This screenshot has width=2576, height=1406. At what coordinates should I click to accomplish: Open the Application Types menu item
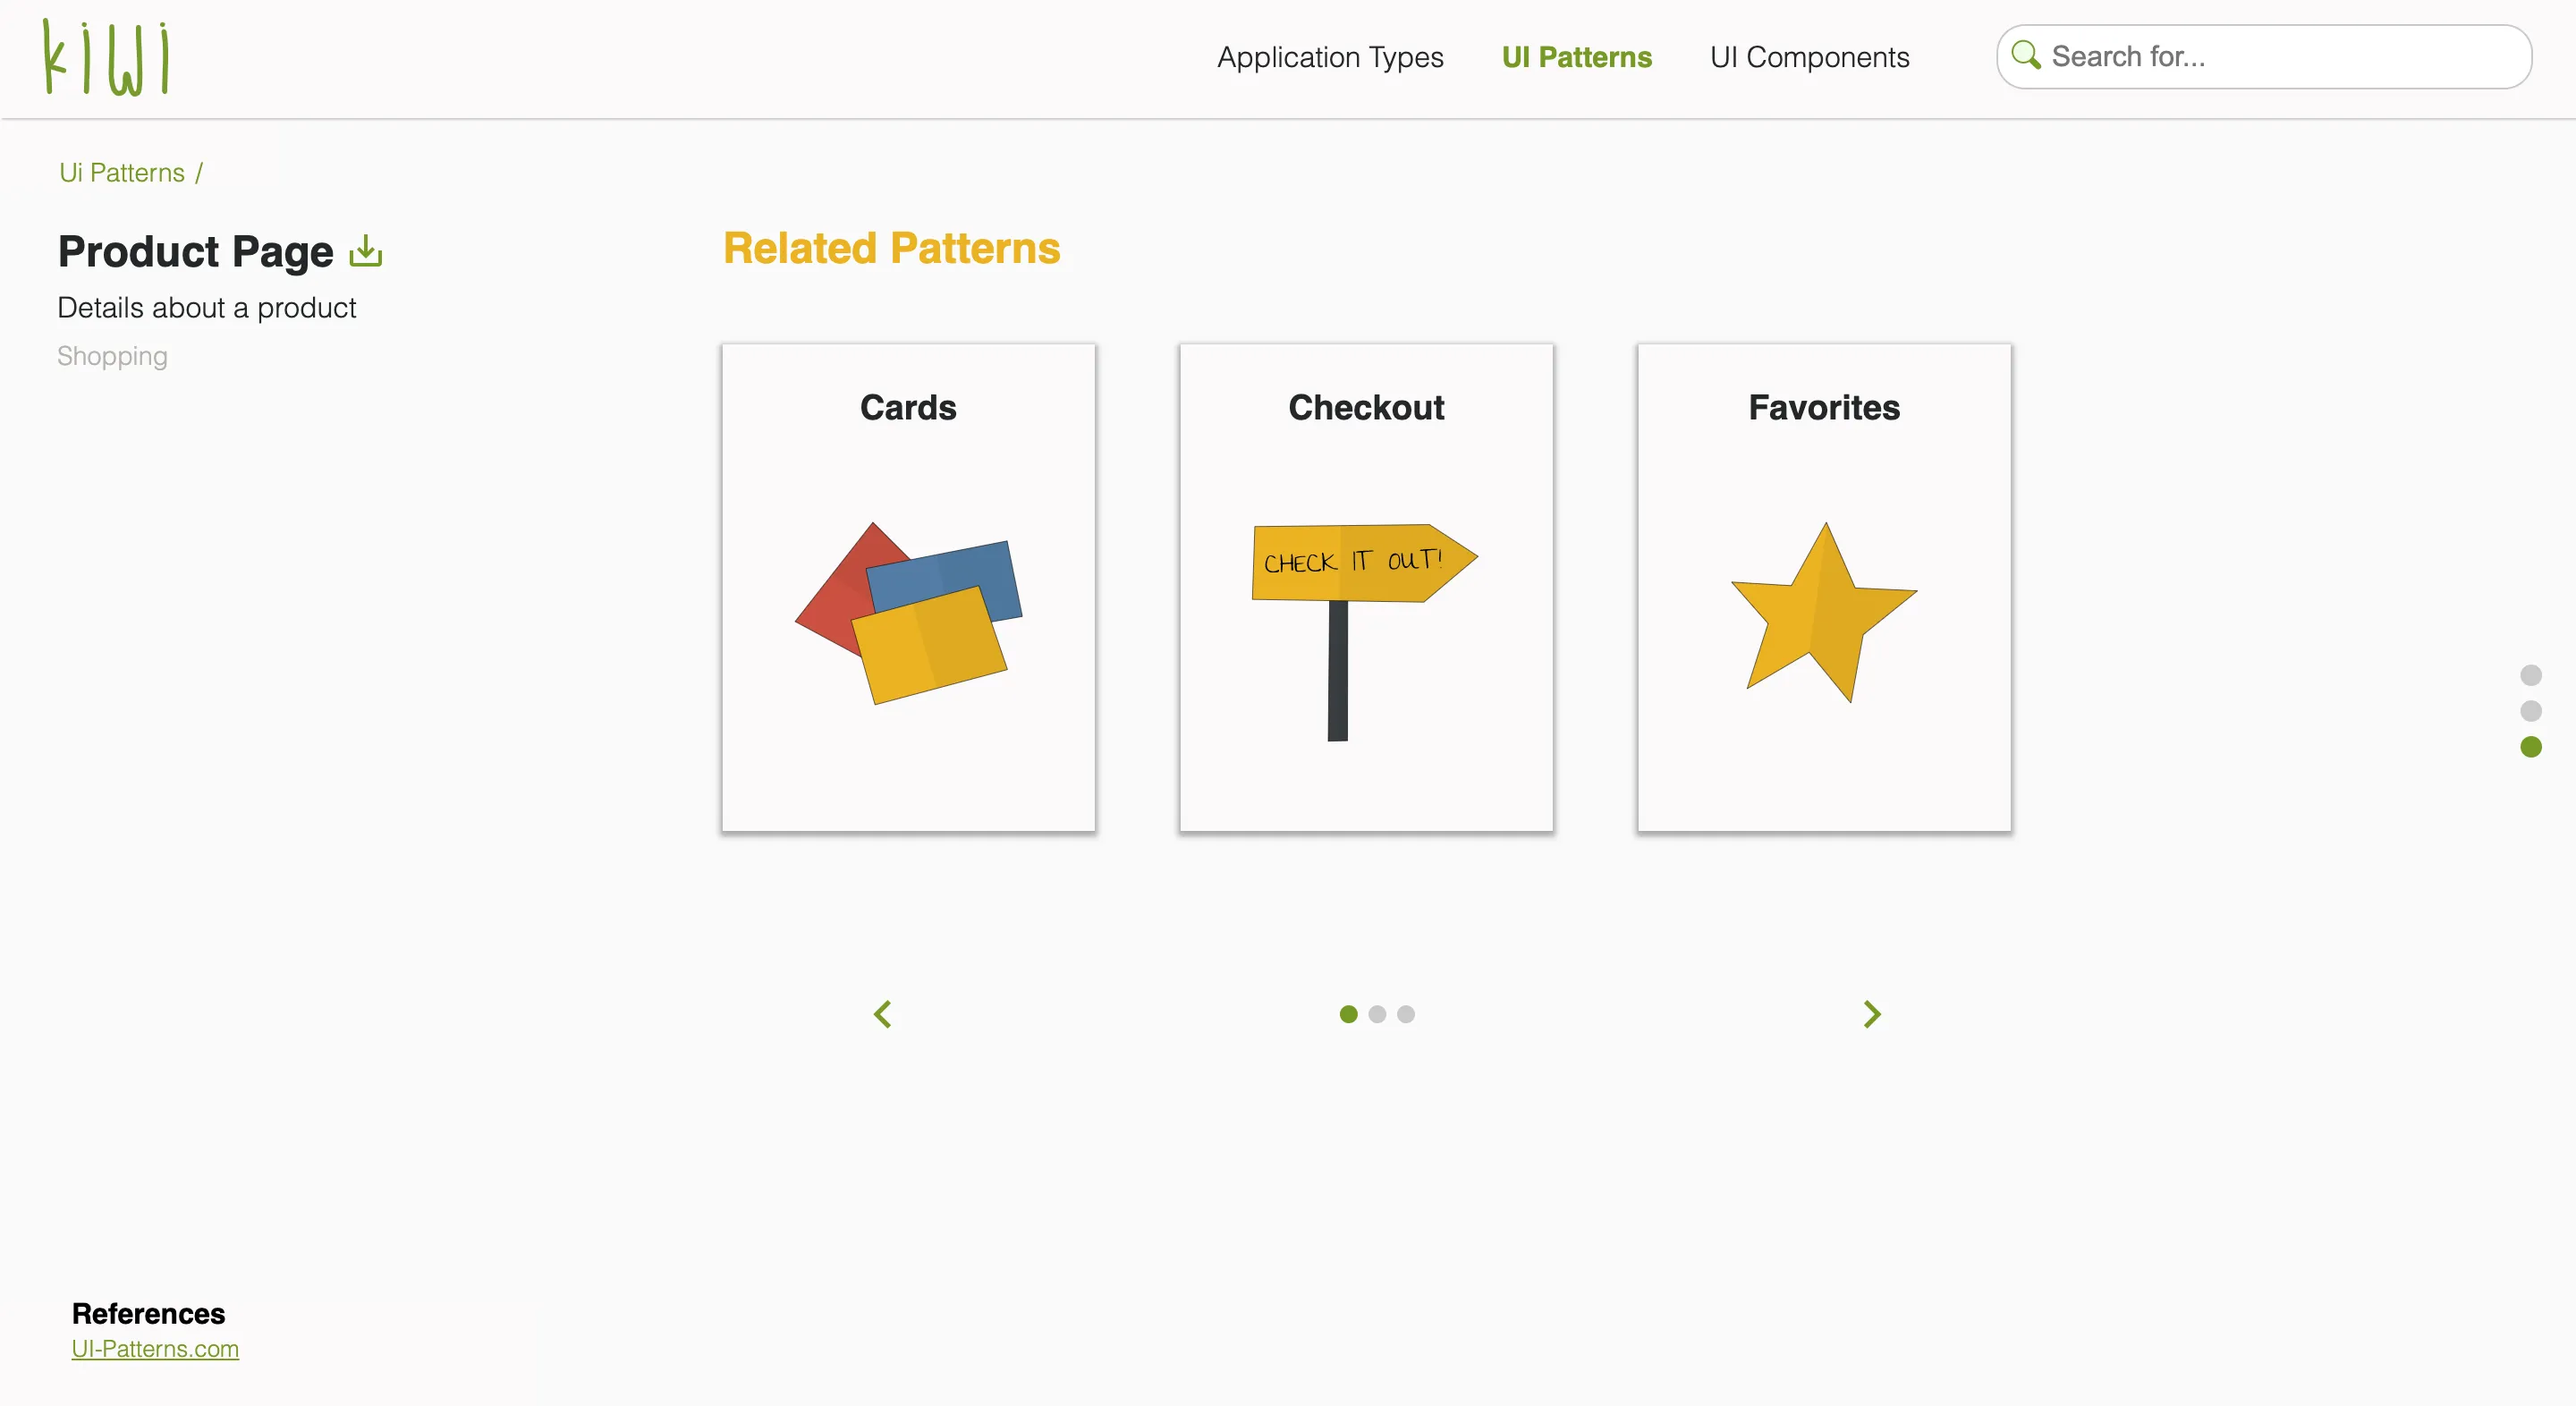click(x=1330, y=57)
